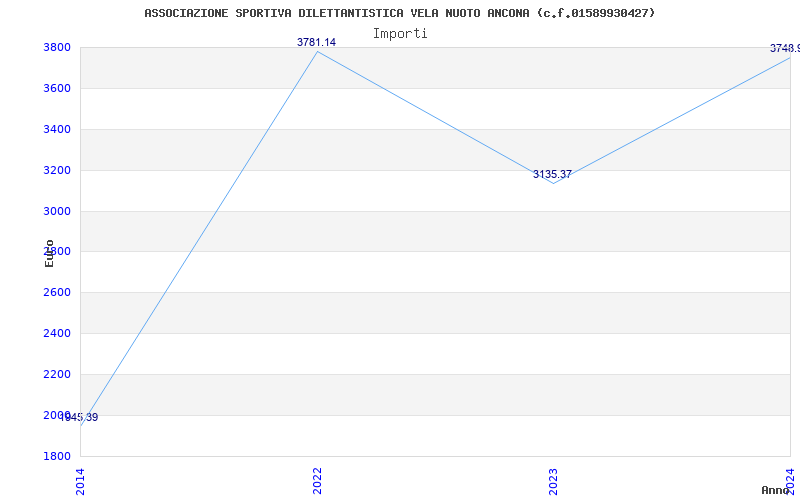Click the 2200 y-axis tick label
The width and height of the screenshot is (800, 500).
[56, 374]
